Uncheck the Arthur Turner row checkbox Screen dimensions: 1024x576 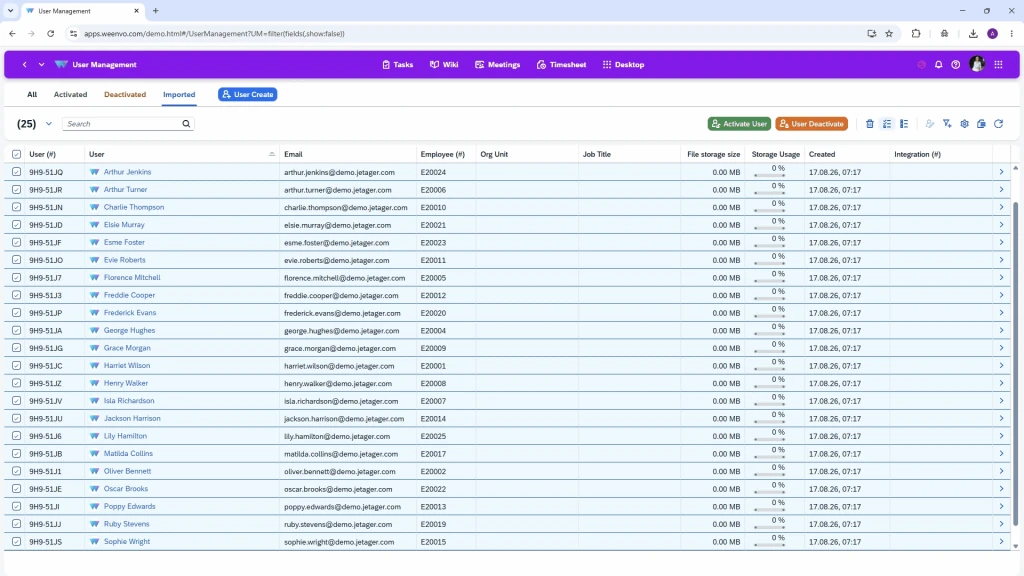pyautogui.click(x=16, y=189)
